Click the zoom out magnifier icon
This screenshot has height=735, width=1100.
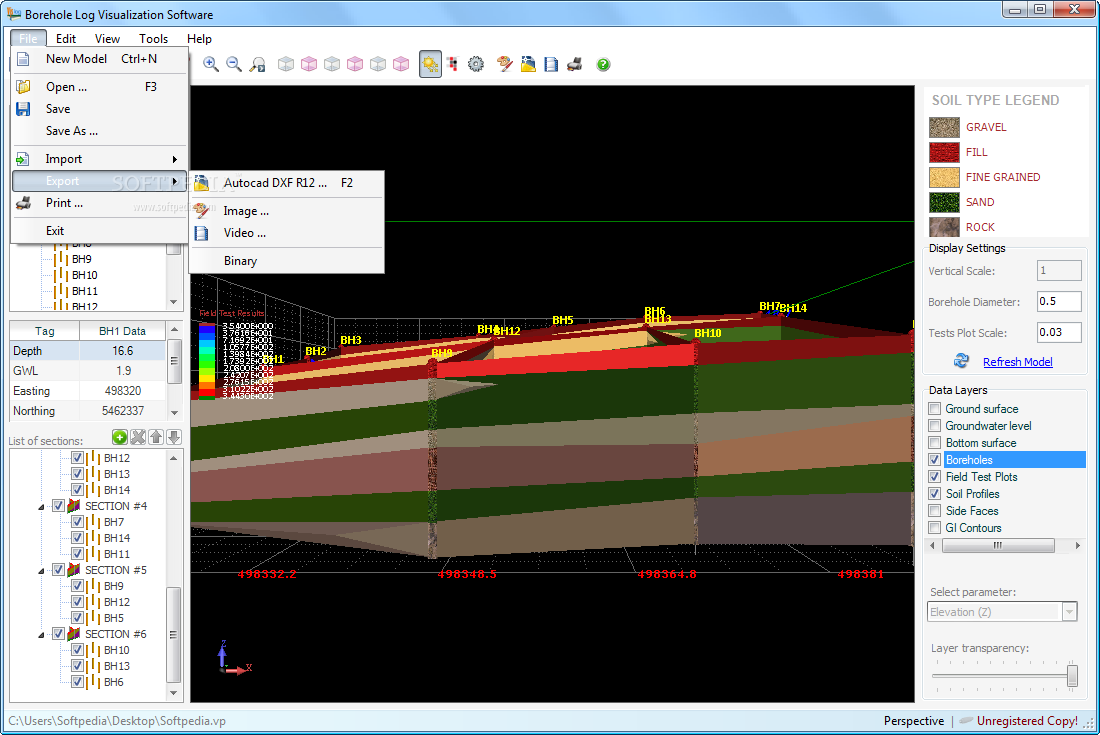[x=234, y=65]
